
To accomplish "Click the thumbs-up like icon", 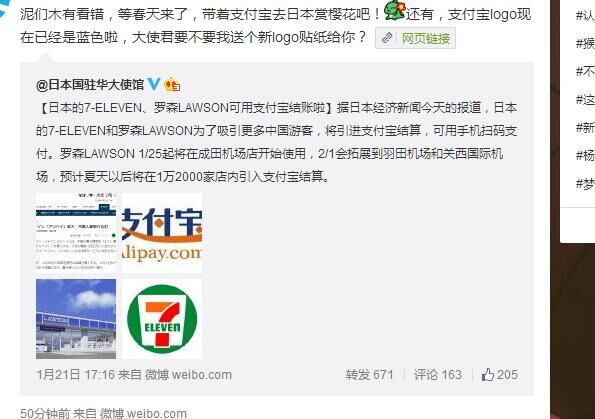I will [488, 375].
